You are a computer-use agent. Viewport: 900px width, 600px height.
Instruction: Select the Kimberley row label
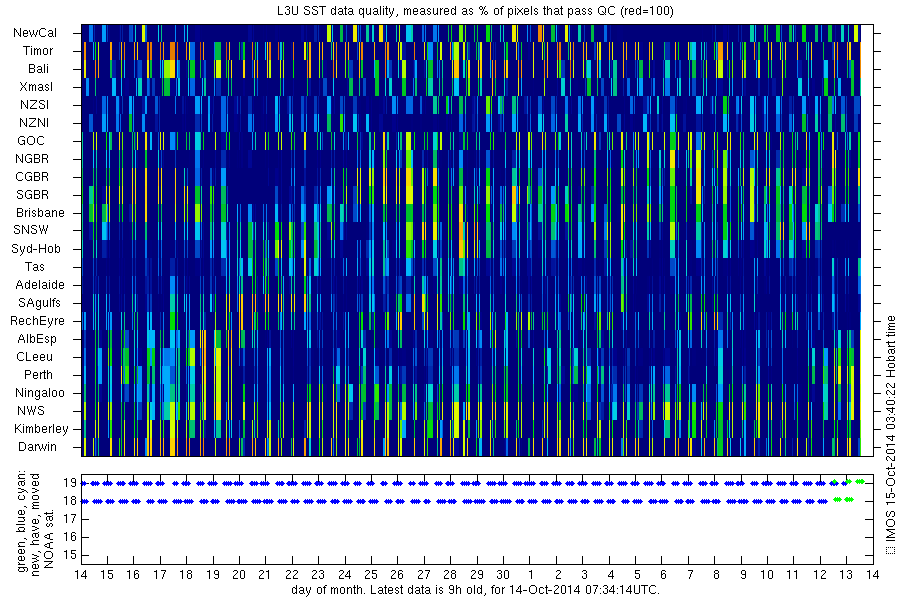[41, 429]
